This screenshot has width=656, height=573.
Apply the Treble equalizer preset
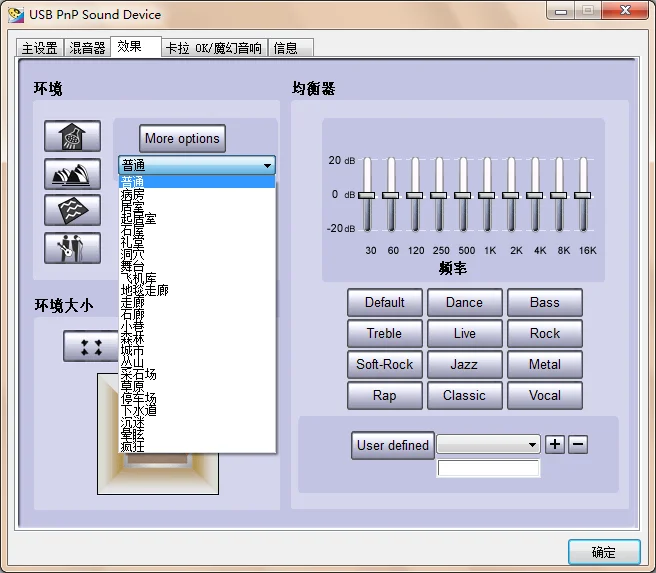(x=385, y=333)
